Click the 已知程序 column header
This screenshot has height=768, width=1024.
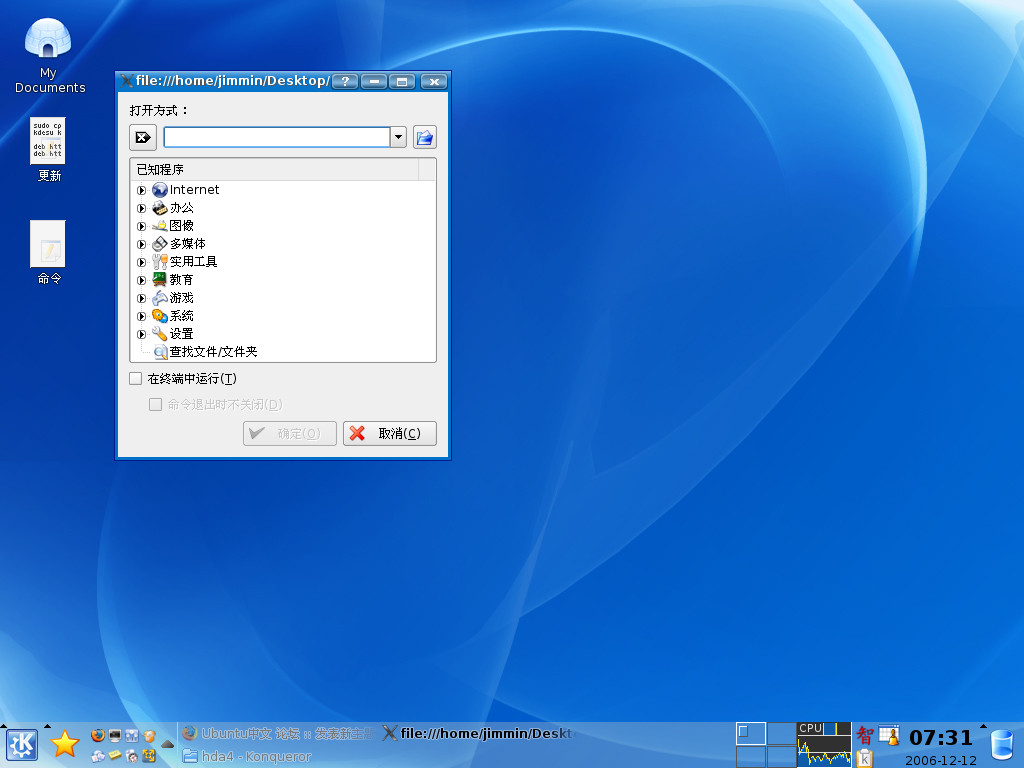[x=274, y=170]
